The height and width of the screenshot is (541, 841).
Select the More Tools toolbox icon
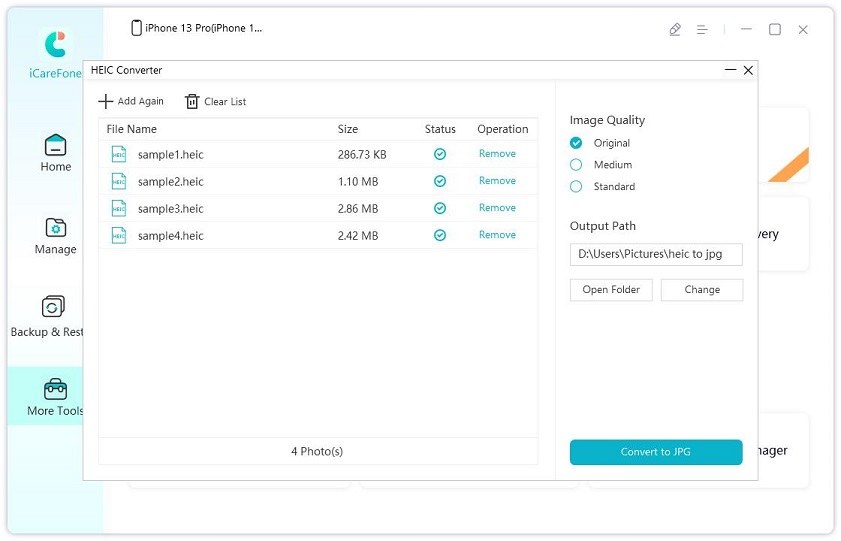(55, 389)
